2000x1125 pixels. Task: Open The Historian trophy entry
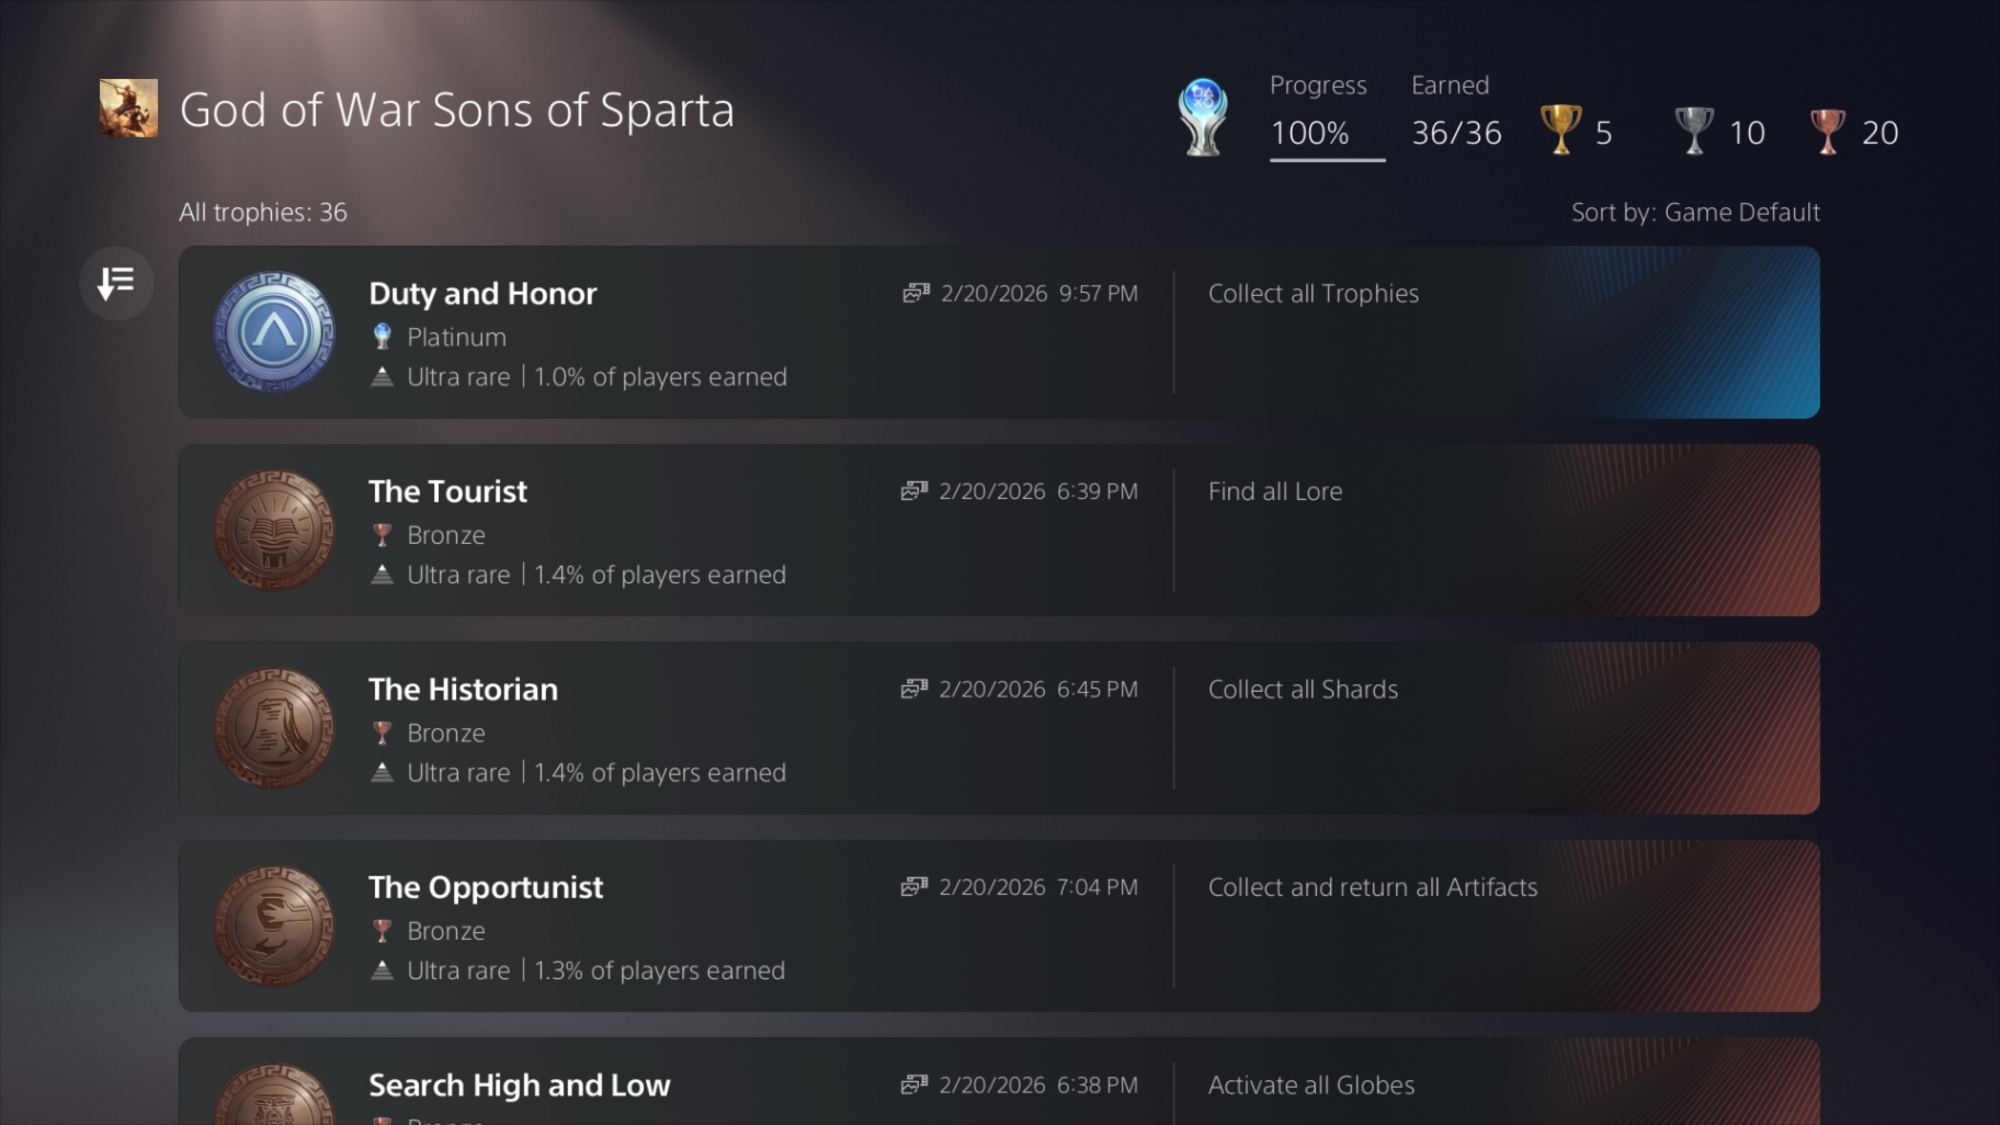click(x=463, y=689)
